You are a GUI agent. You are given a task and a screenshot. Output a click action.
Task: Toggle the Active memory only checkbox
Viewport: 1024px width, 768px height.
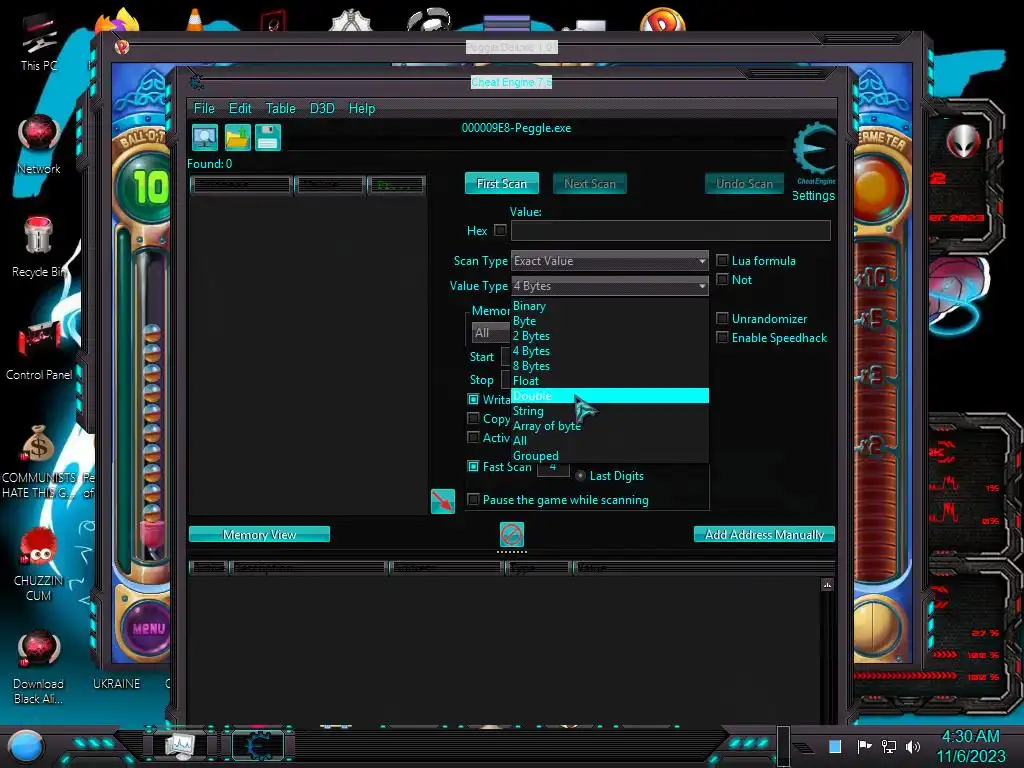pyautogui.click(x=473, y=437)
